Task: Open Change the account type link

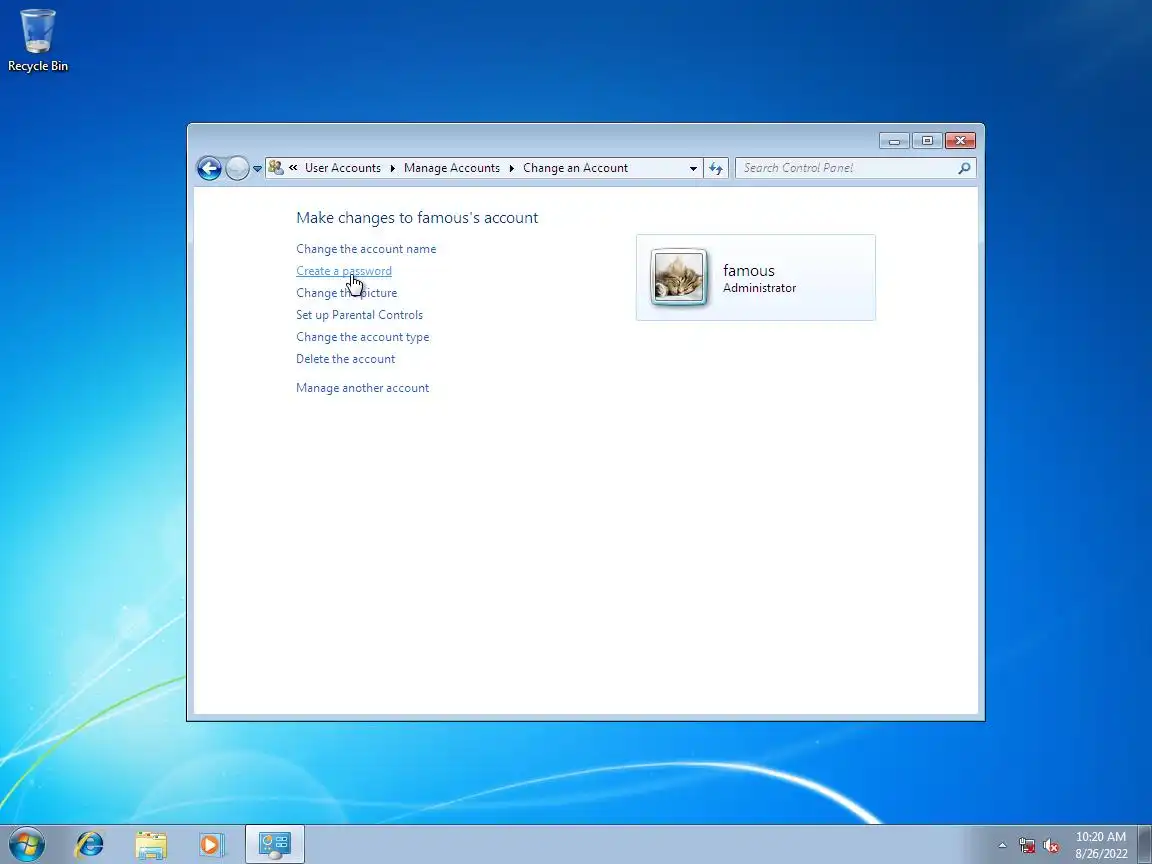Action: 363,337
